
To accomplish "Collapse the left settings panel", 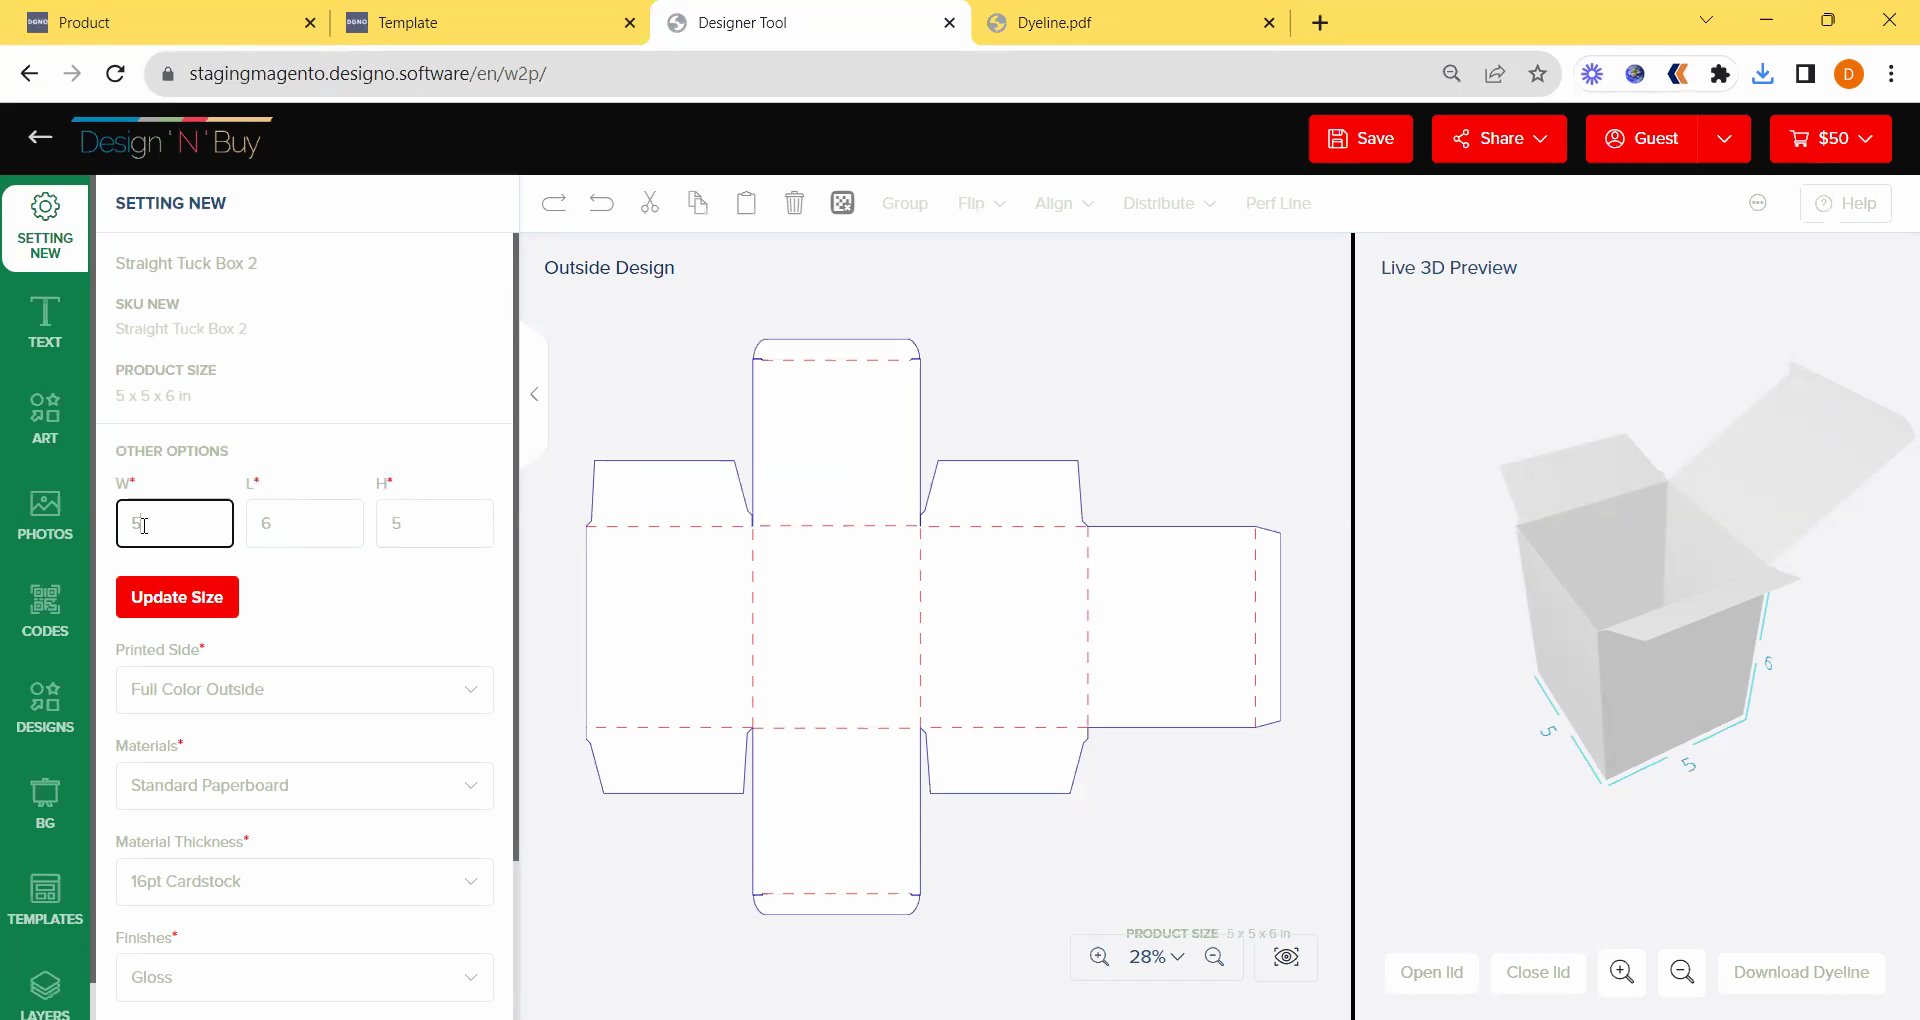I will [534, 394].
